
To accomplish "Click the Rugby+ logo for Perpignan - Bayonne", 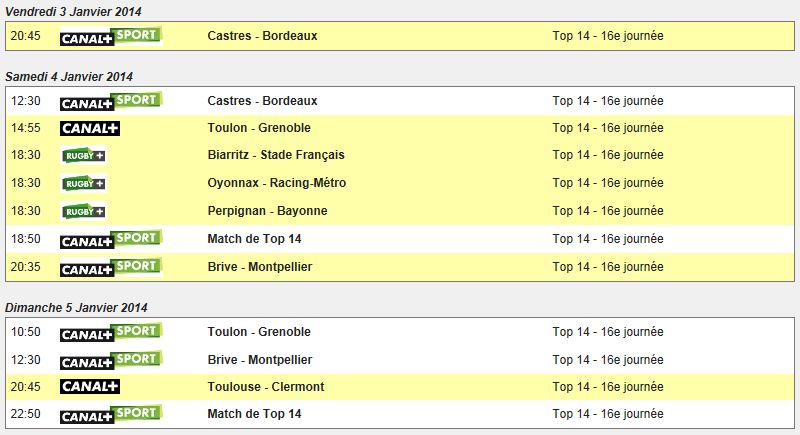I will pos(84,212).
